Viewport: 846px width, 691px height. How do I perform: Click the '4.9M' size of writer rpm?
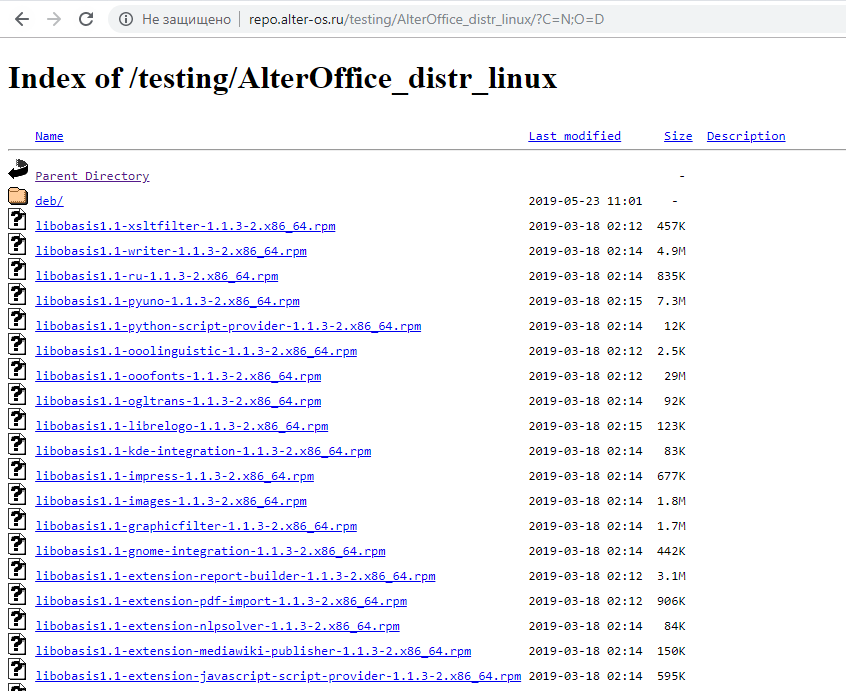671,251
